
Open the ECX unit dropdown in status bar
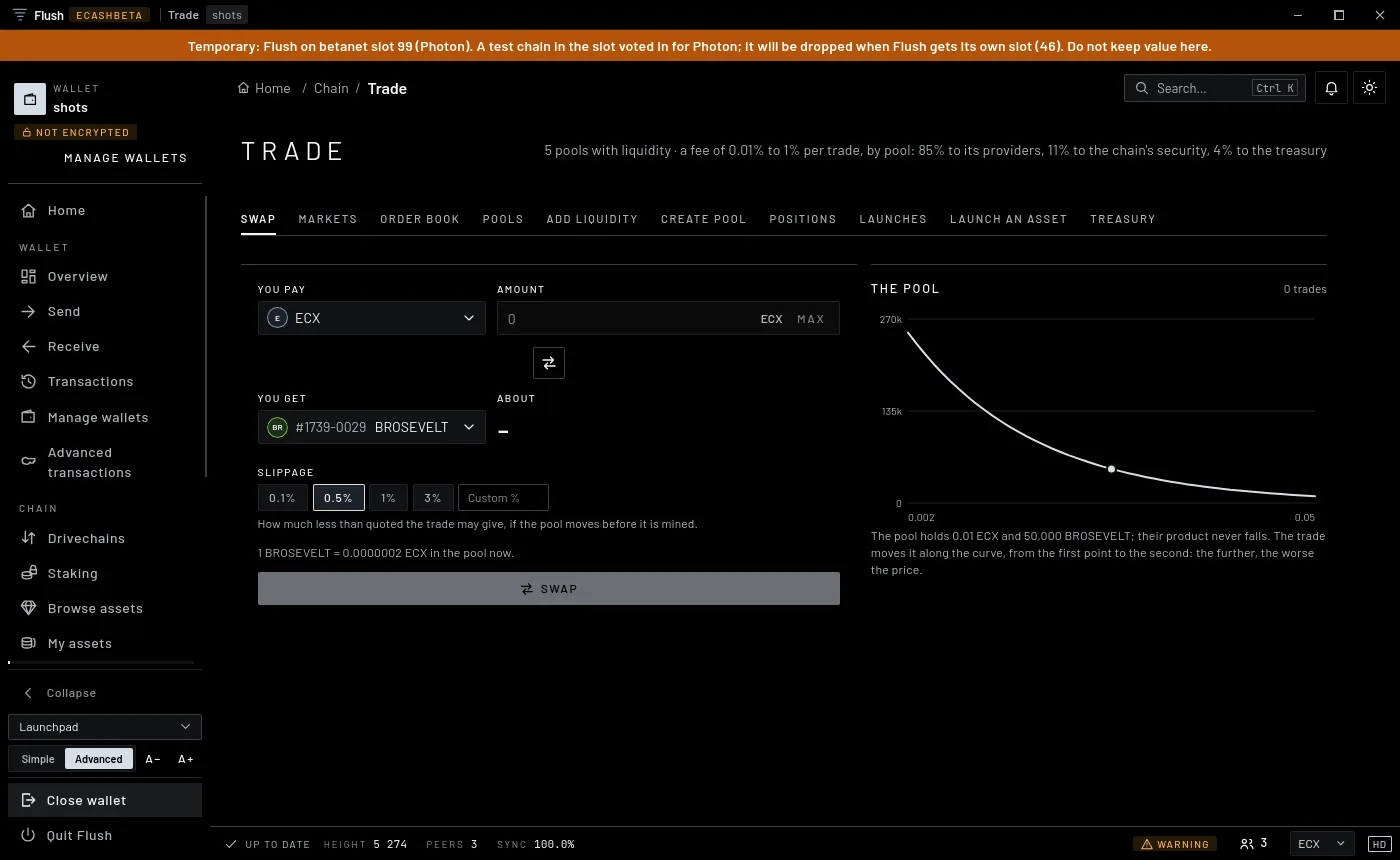coord(1322,844)
